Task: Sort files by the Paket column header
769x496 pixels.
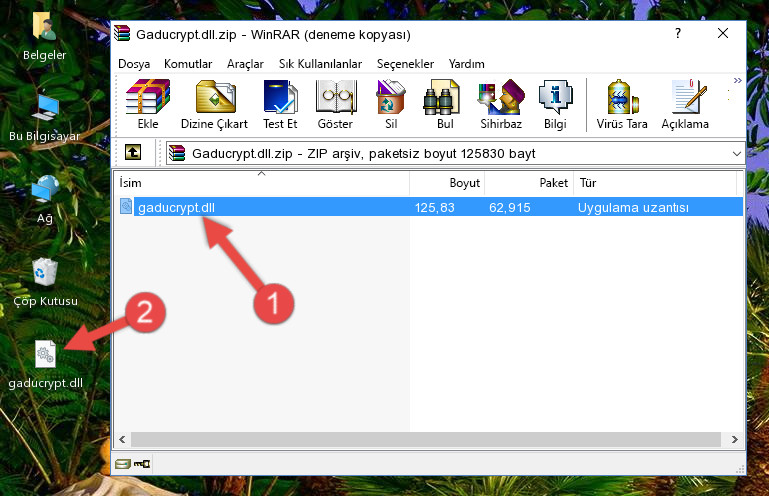Action: click(x=529, y=183)
